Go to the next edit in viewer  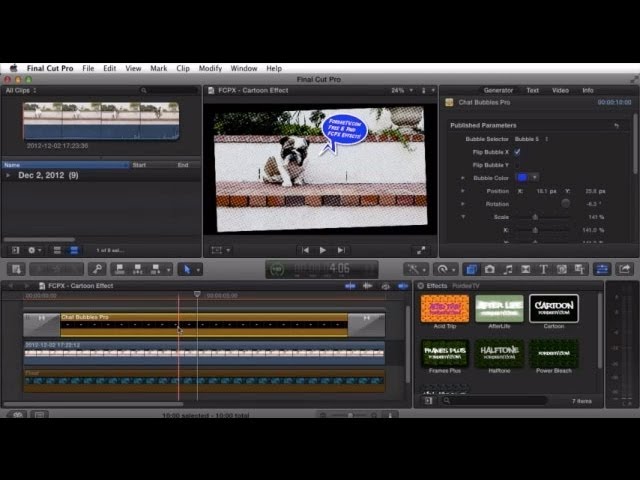pos(341,250)
